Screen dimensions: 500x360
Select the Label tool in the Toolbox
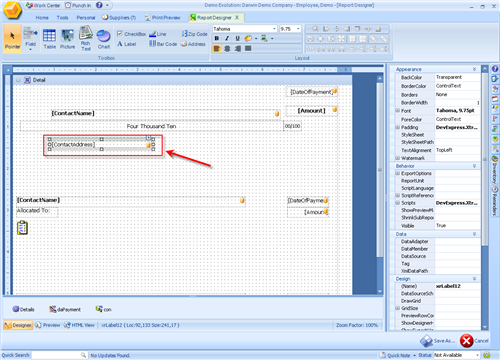pyautogui.click(x=127, y=44)
